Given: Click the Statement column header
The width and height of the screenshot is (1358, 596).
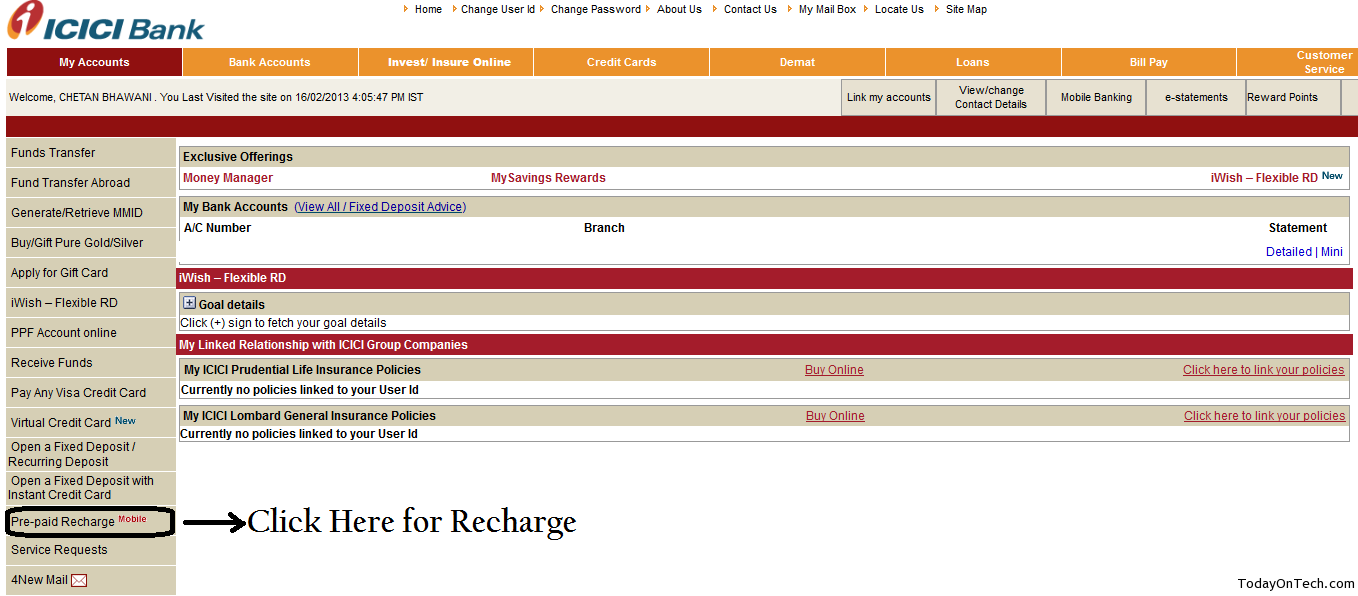Looking at the screenshot, I should click(x=1298, y=228).
